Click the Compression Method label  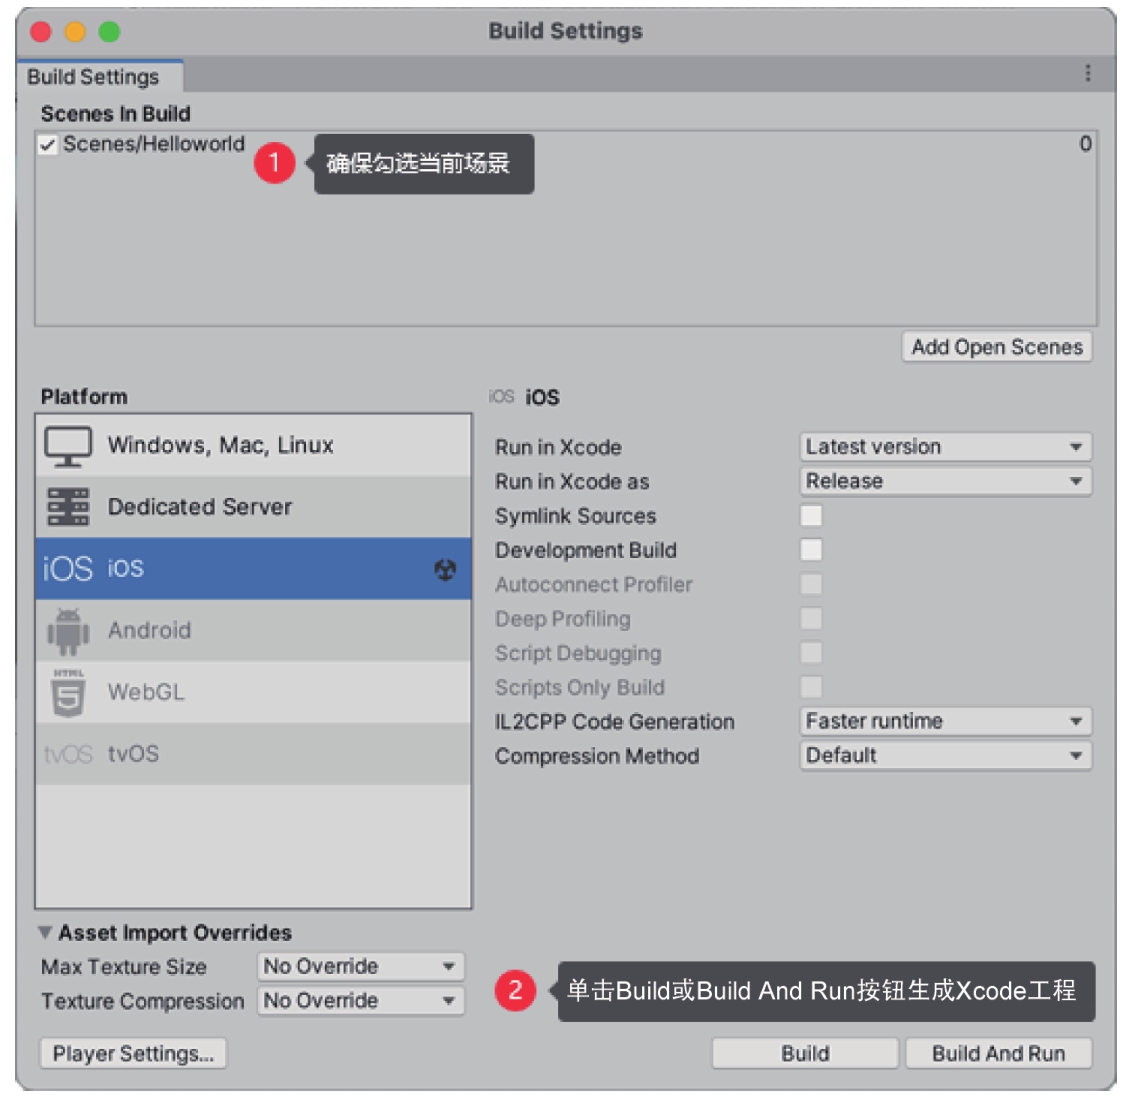pyautogui.click(x=597, y=756)
